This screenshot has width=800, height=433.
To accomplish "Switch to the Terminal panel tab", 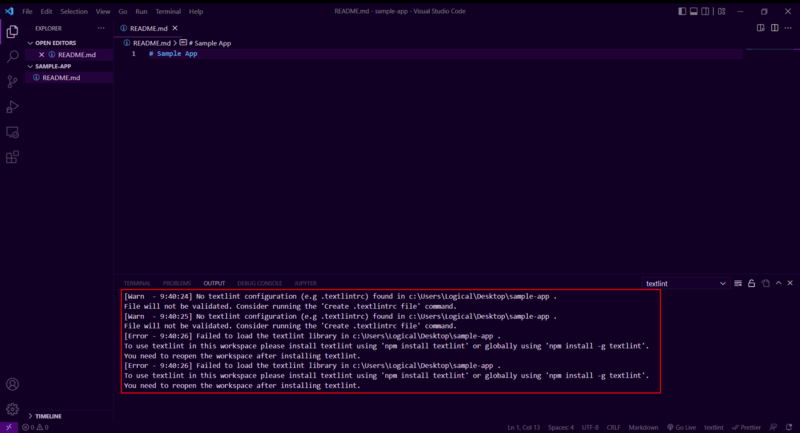I will pos(137,283).
